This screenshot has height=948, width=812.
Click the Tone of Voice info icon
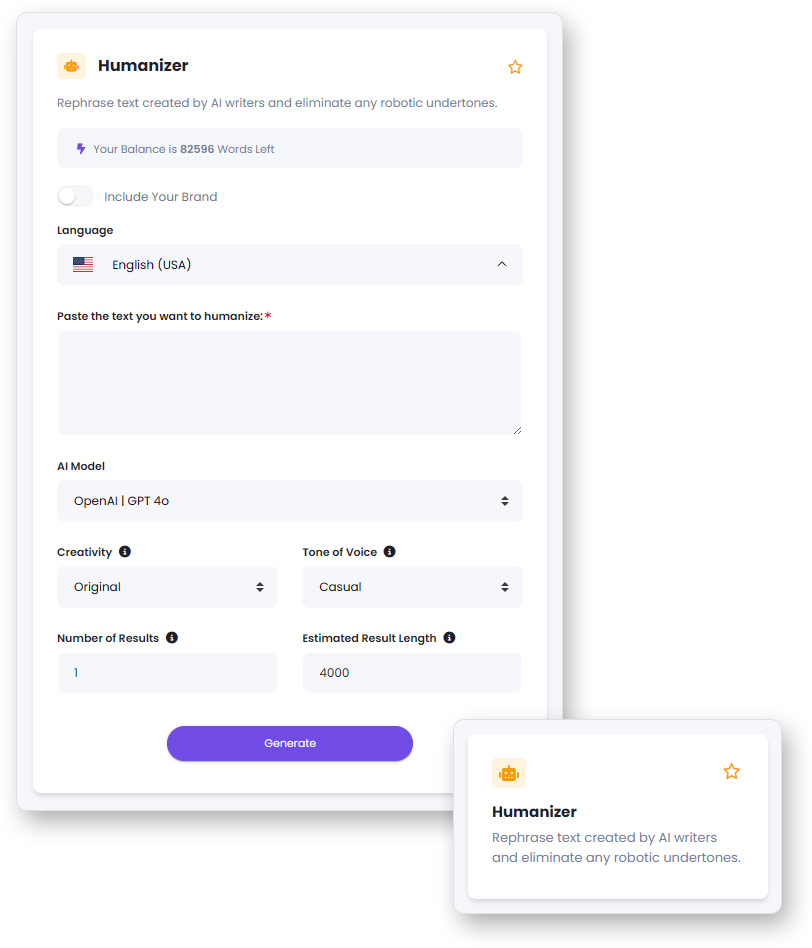pyautogui.click(x=389, y=552)
